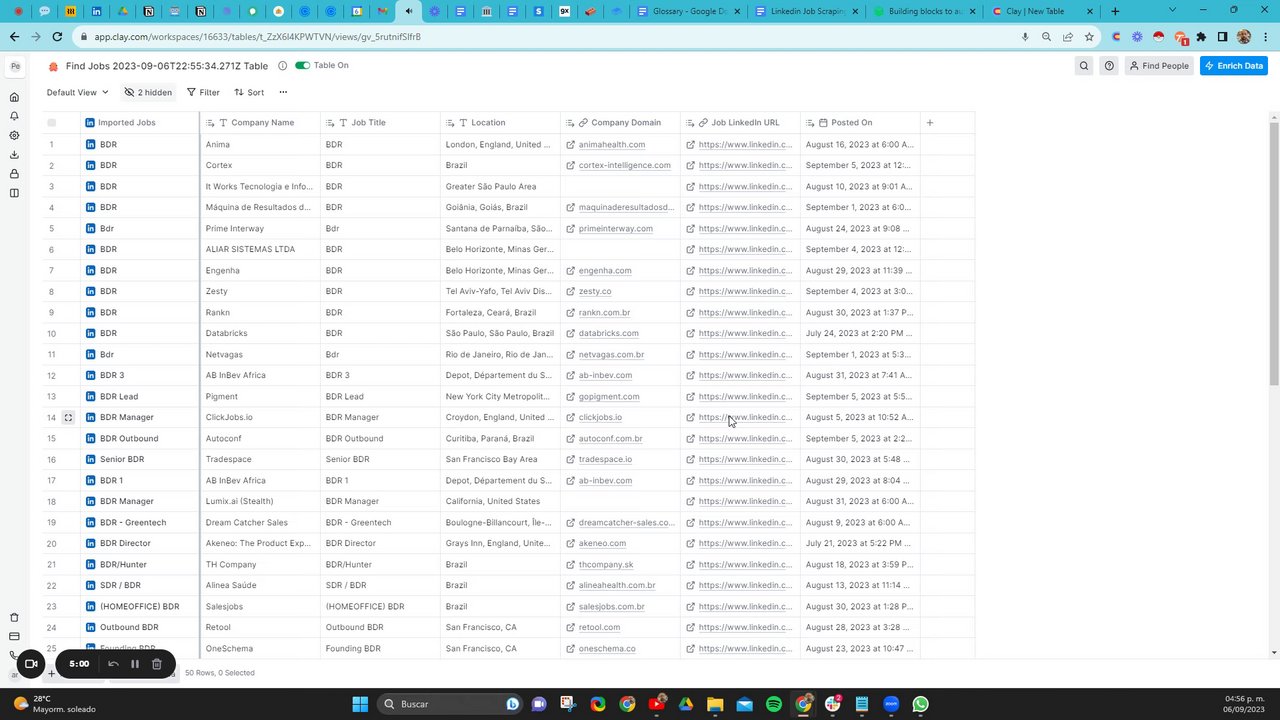Click the book icon in left sidebar
The image size is (1280, 720).
pyautogui.click(x=14, y=193)
